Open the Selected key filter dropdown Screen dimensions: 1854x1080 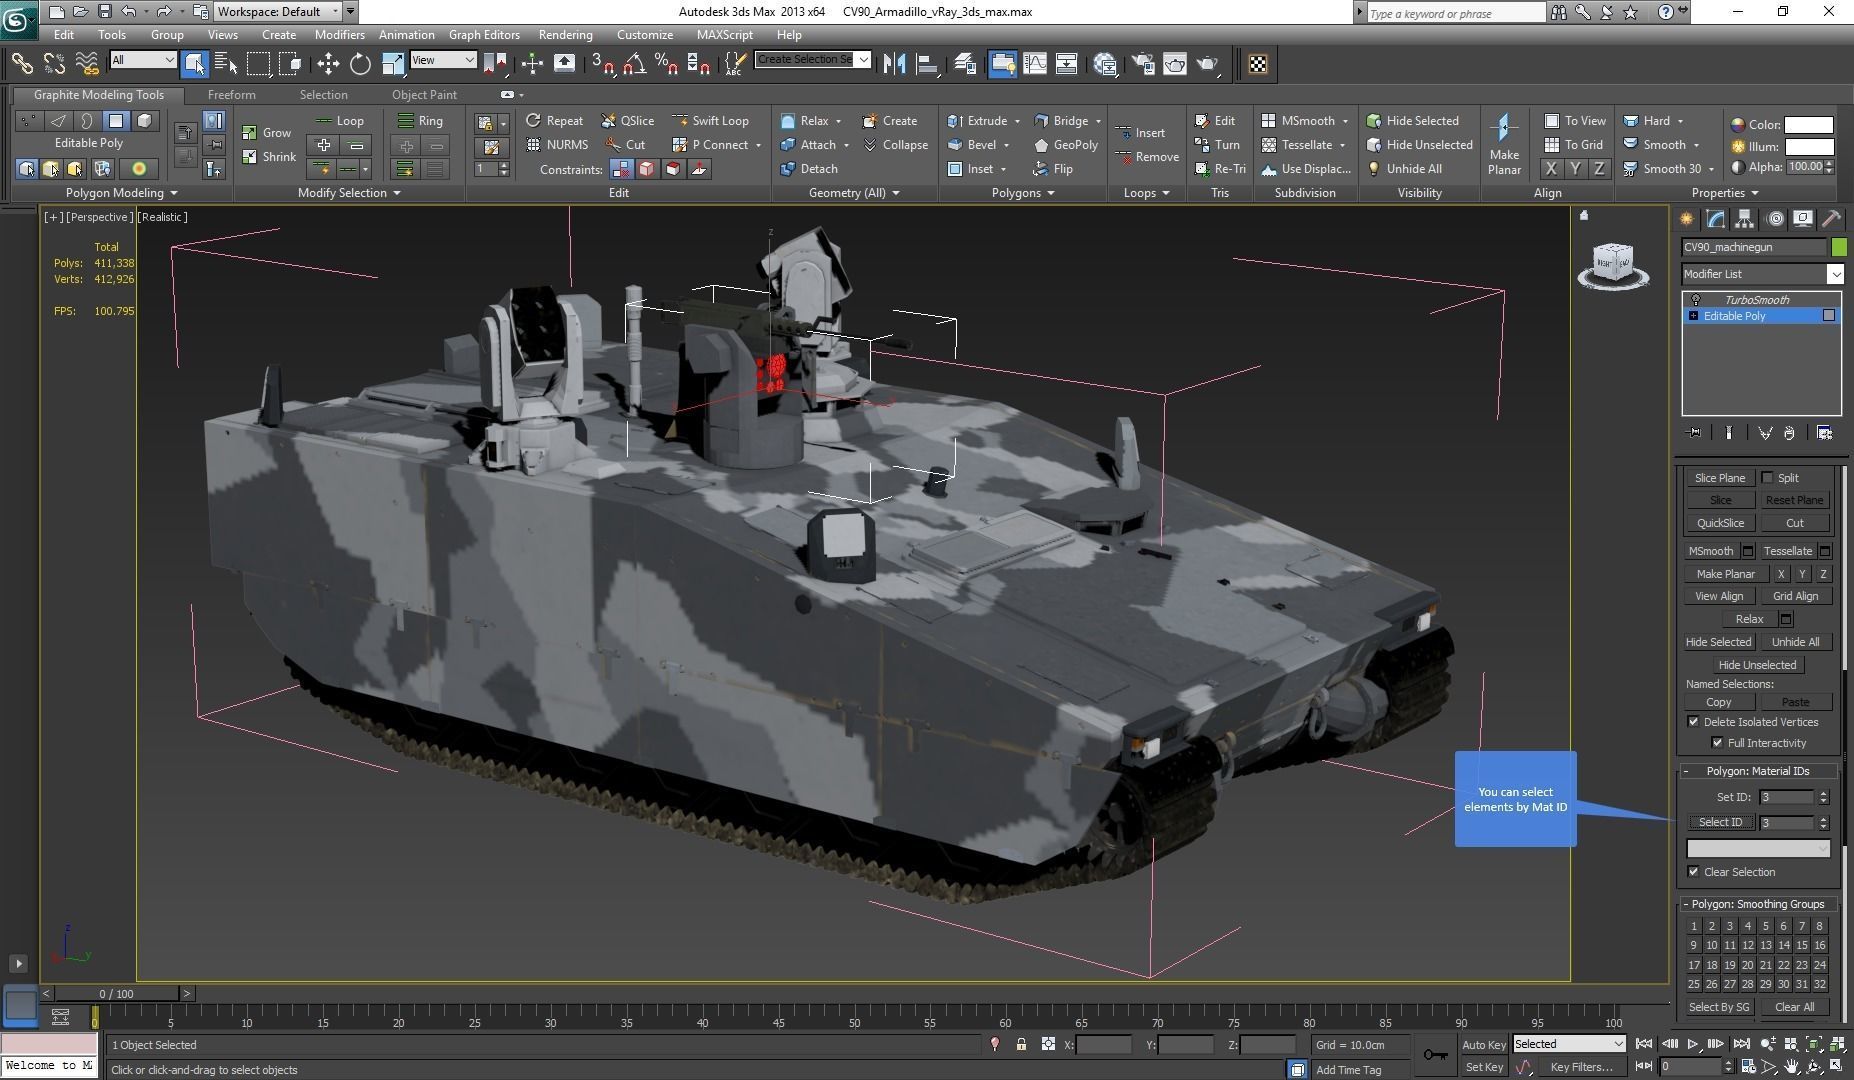coord(1568,1044)
